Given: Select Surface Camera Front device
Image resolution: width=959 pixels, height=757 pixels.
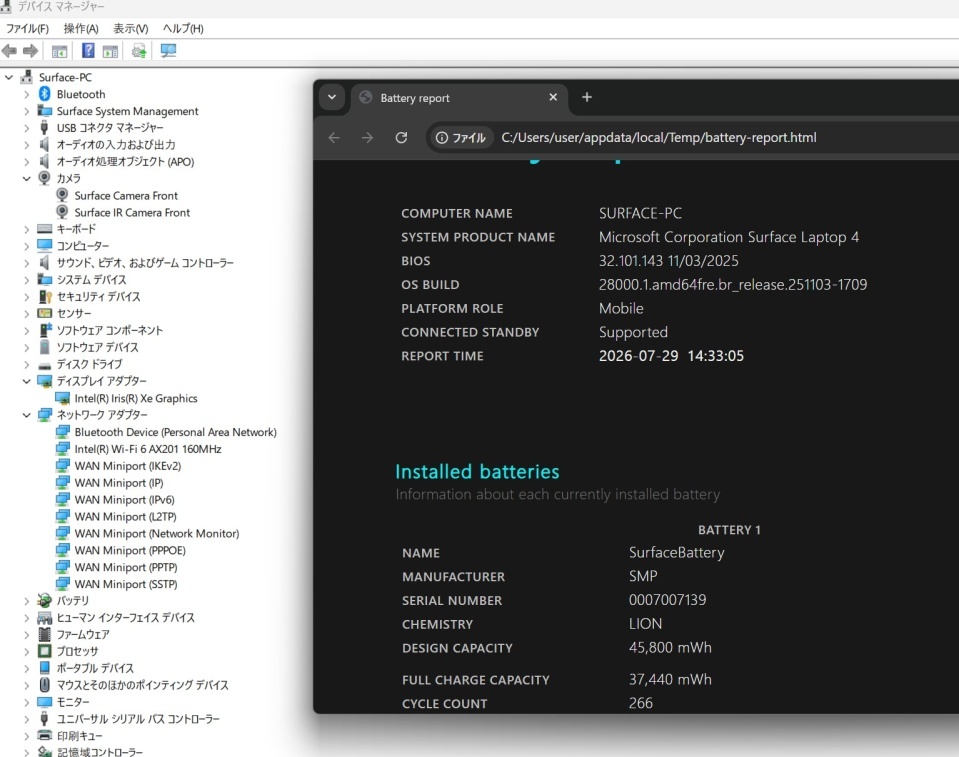Looking at the screenshot, I should (x=126, y=196).
